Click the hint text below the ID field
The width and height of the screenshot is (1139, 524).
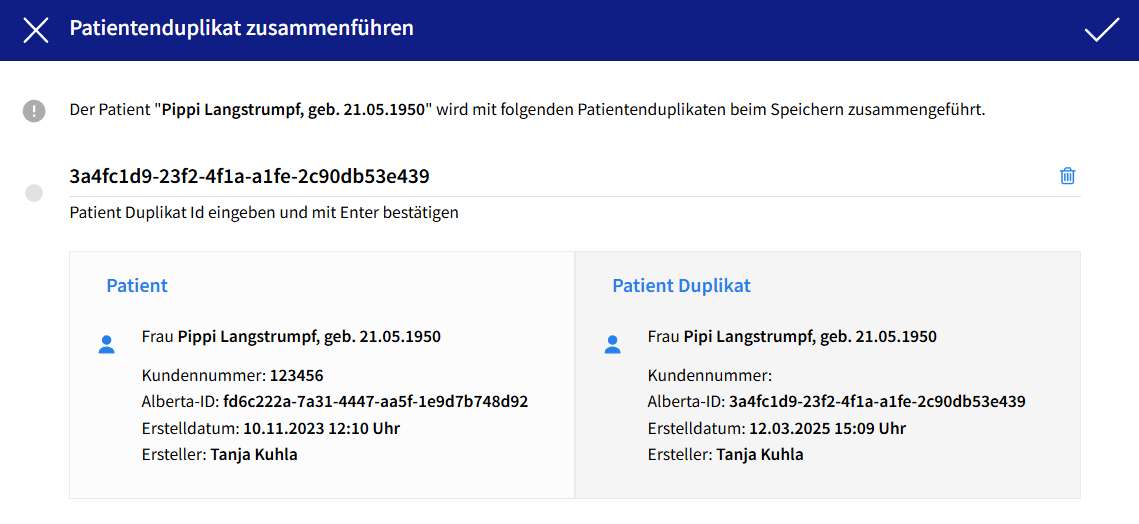264,213
